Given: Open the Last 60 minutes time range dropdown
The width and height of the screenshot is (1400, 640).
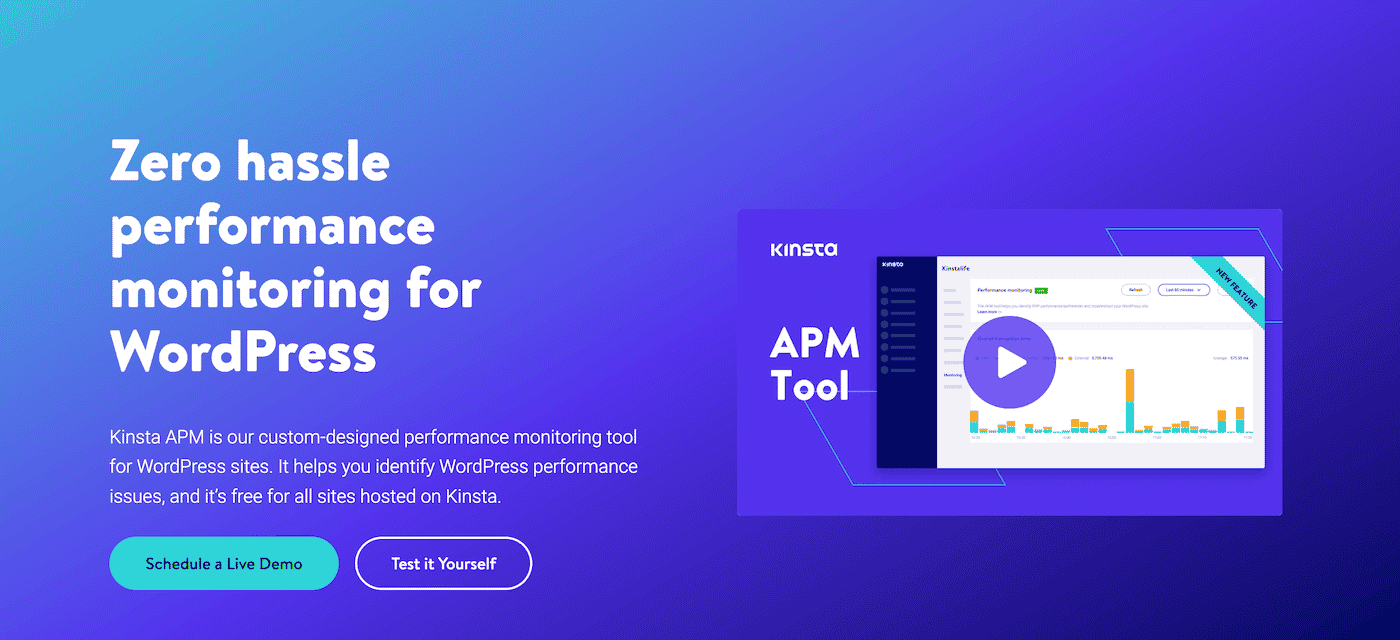Looking at the screenshot, I should tap(1182, 290).
